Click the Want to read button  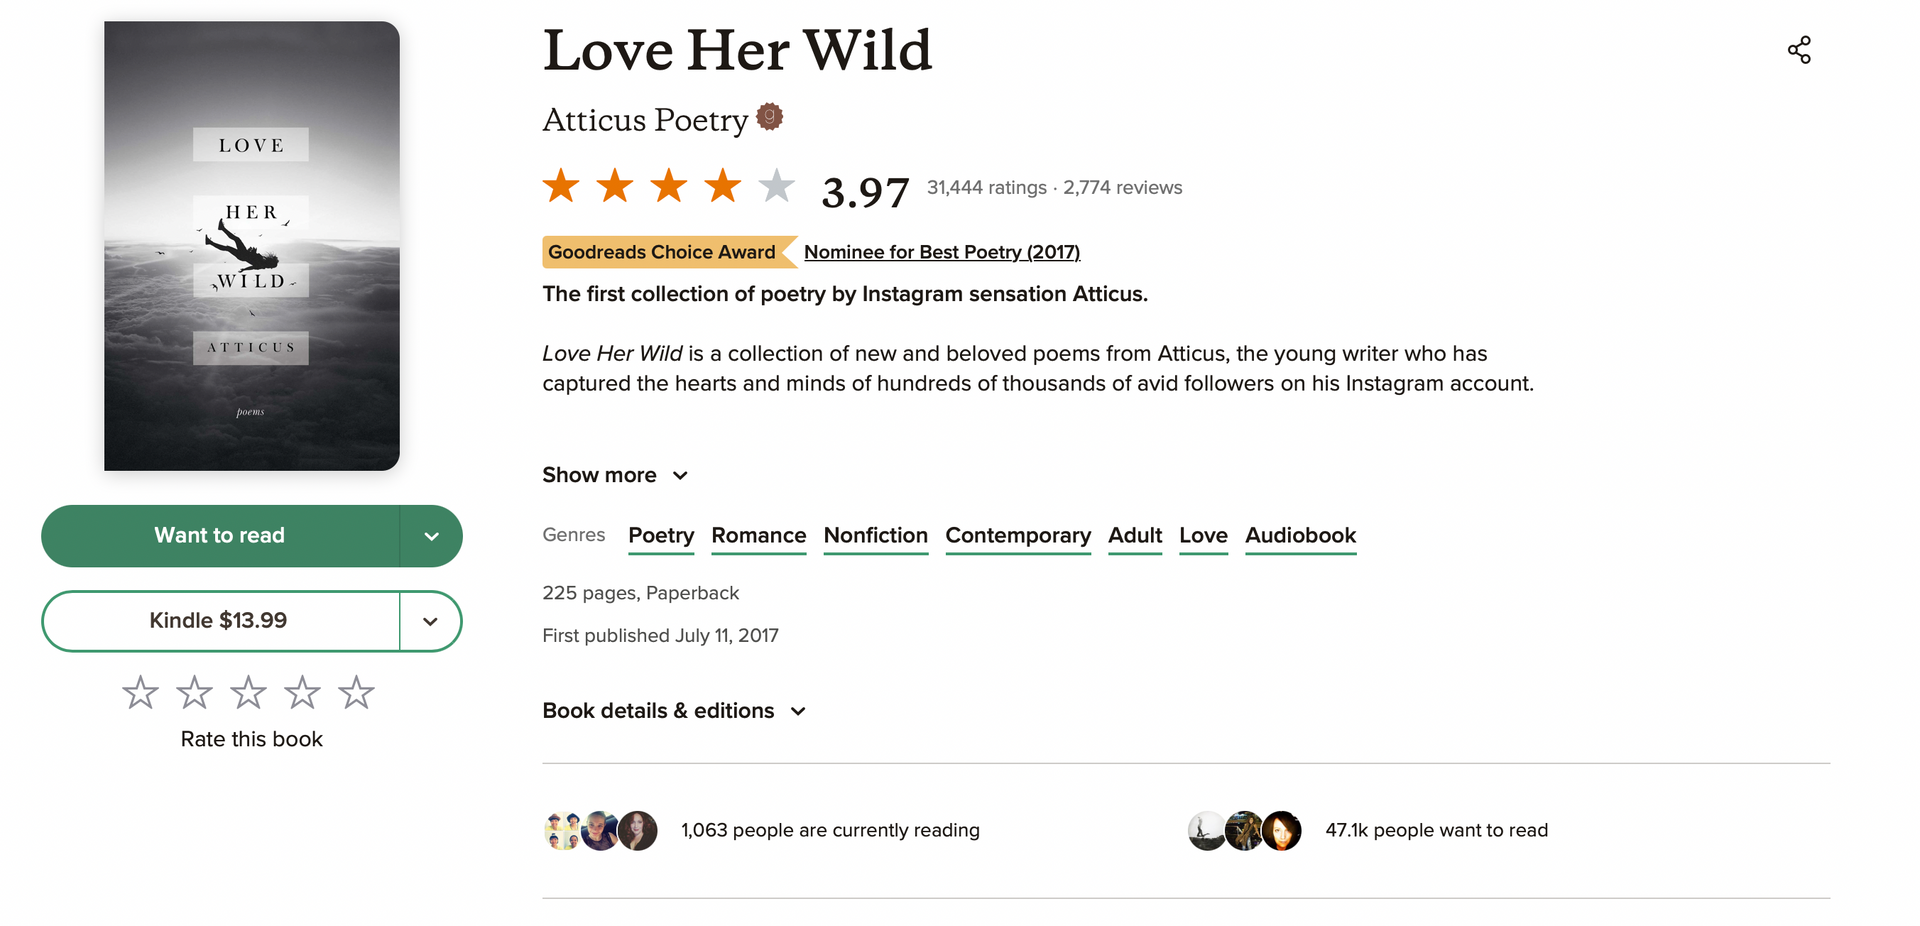(219, 536)
